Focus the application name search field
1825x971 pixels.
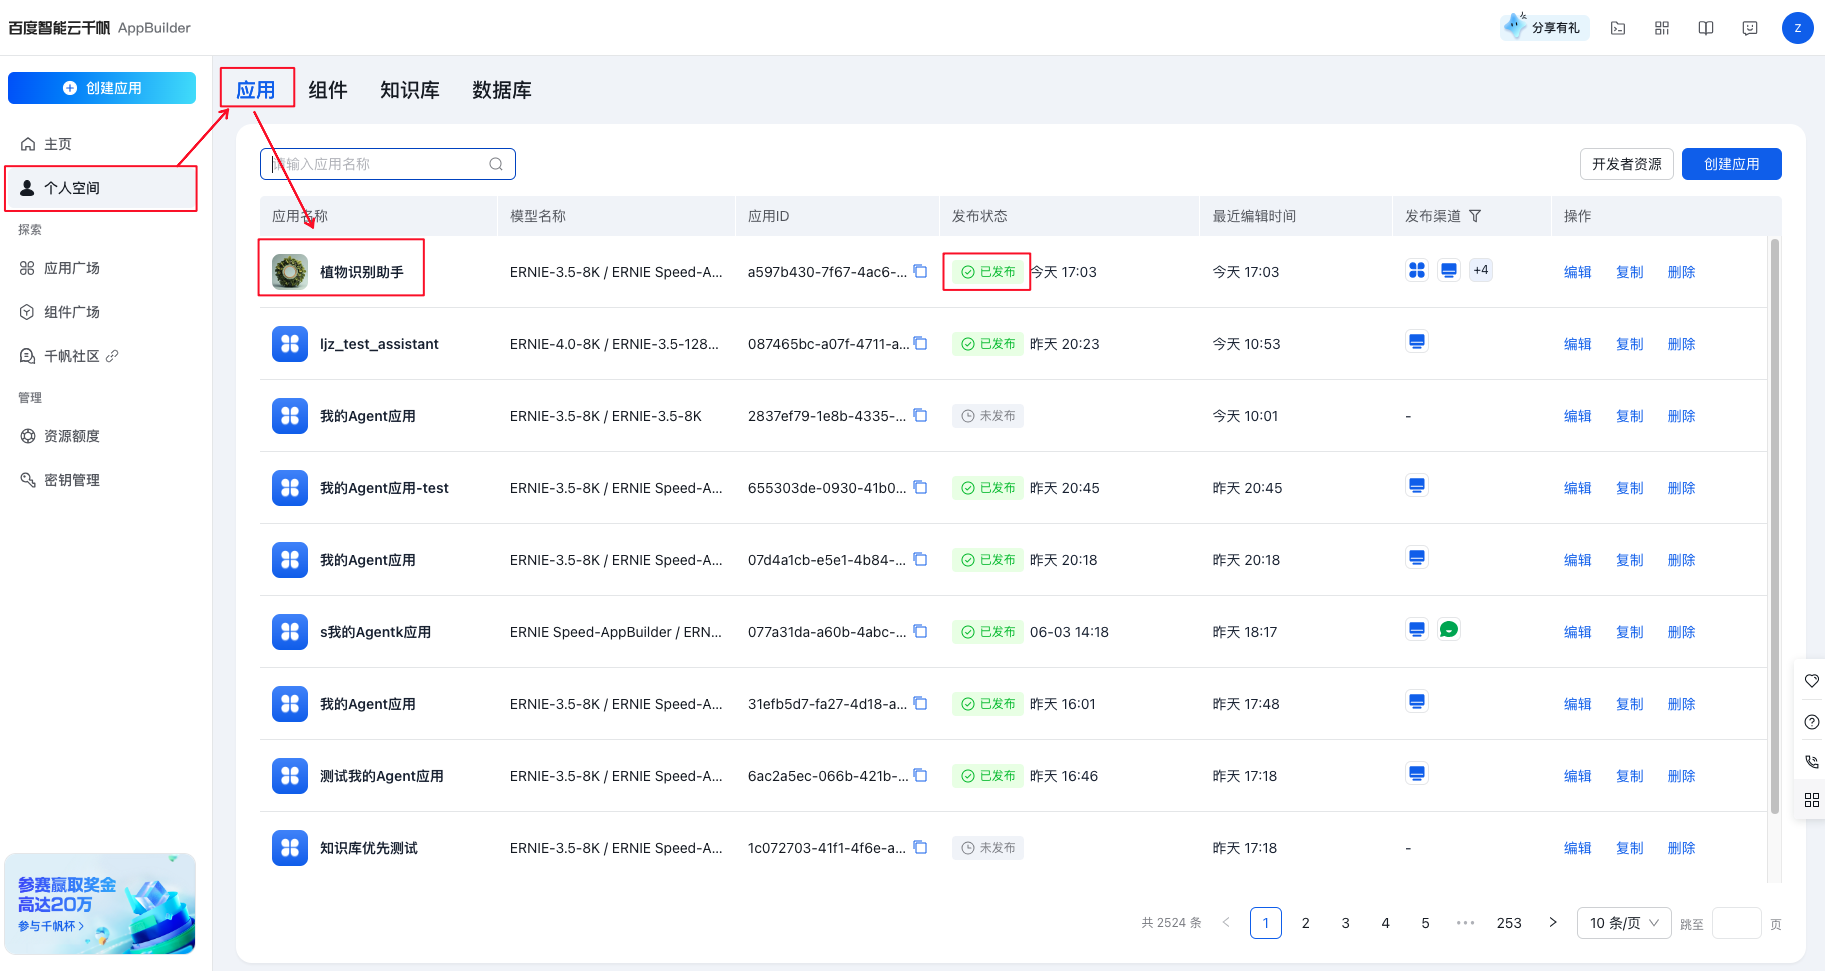pyautogui.click(x=388, y=164)
